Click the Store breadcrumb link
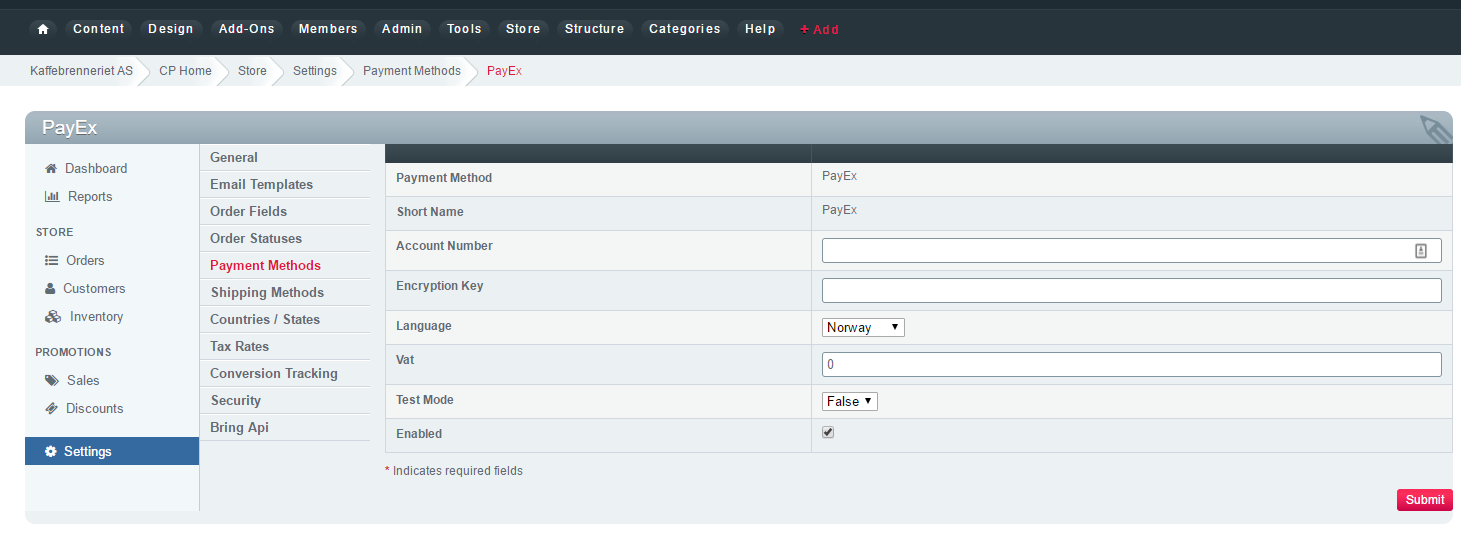The image size is (1461, 541). click(x=252, y=71)
